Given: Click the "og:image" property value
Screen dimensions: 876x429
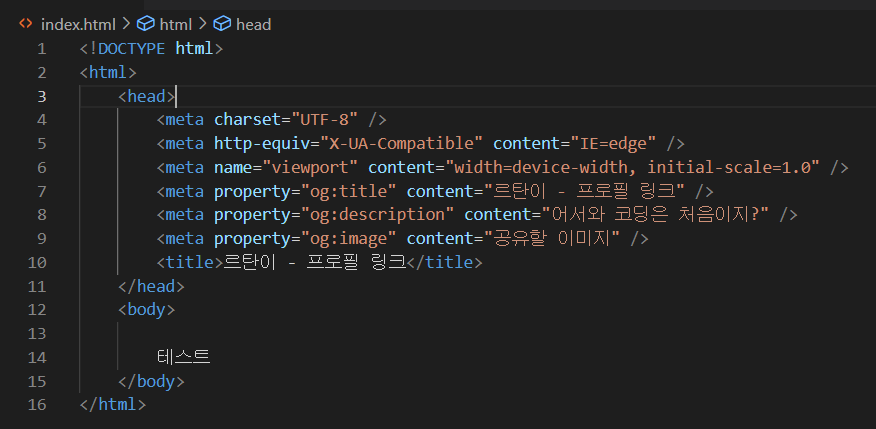Looking at the screenshot, I should point(349,239).
